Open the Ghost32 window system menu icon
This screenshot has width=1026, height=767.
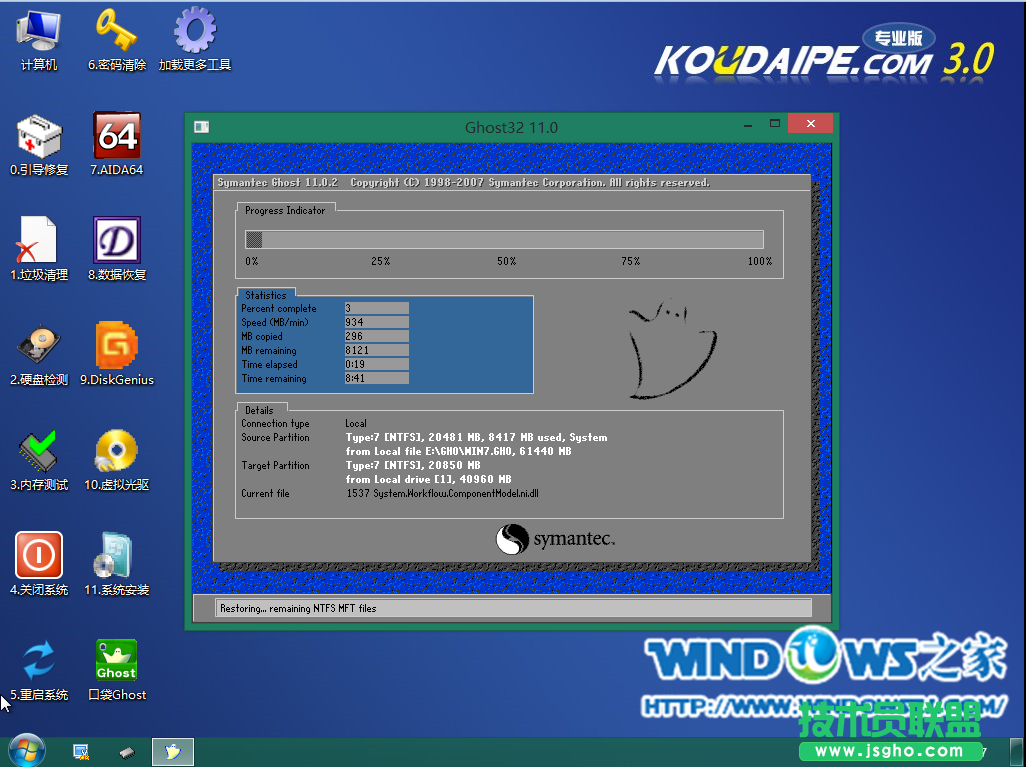click(x=202, y=127)
